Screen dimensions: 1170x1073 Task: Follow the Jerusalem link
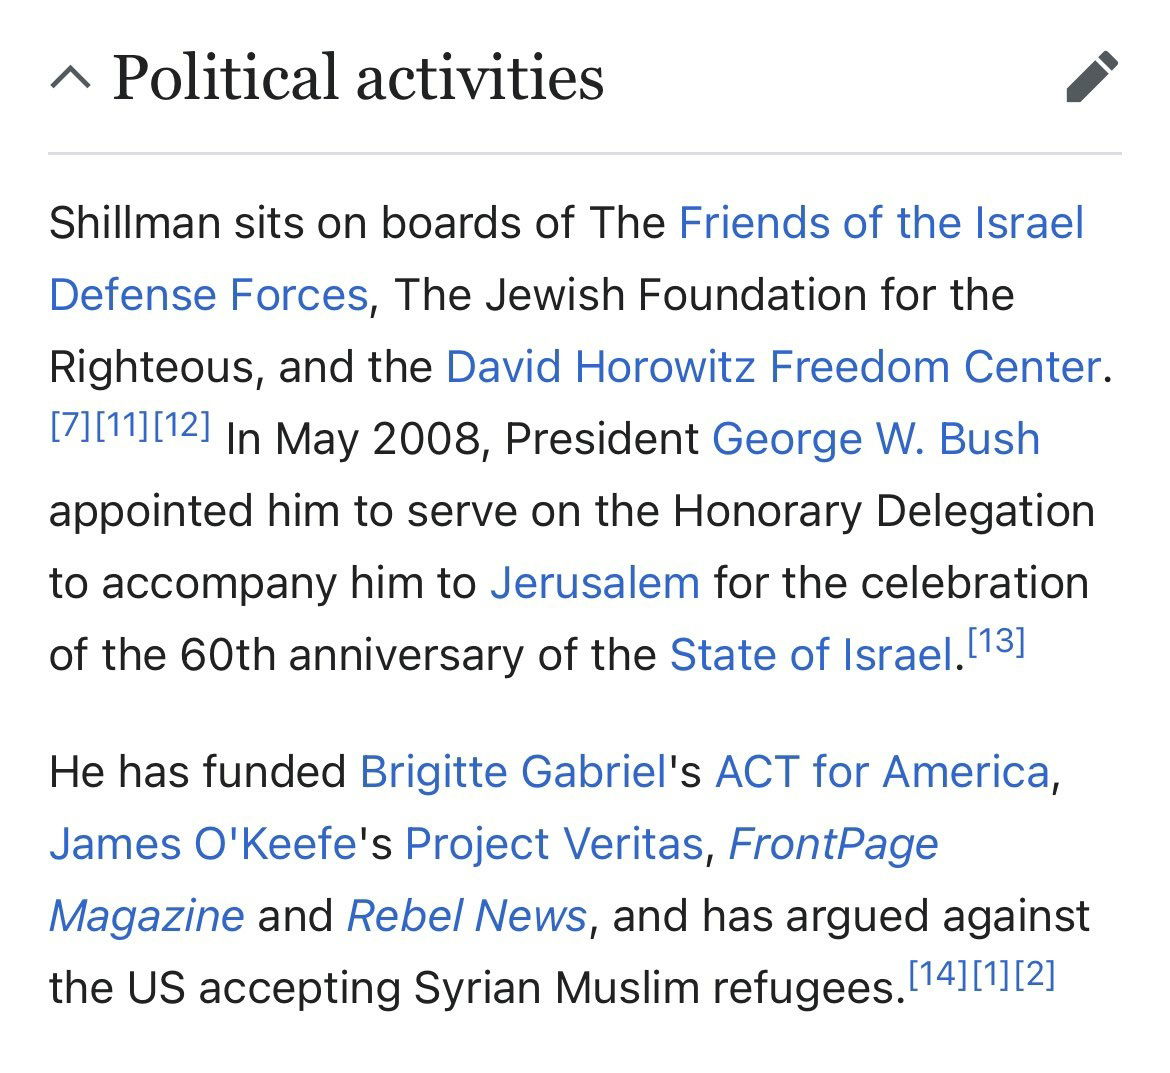coord(594,583)
